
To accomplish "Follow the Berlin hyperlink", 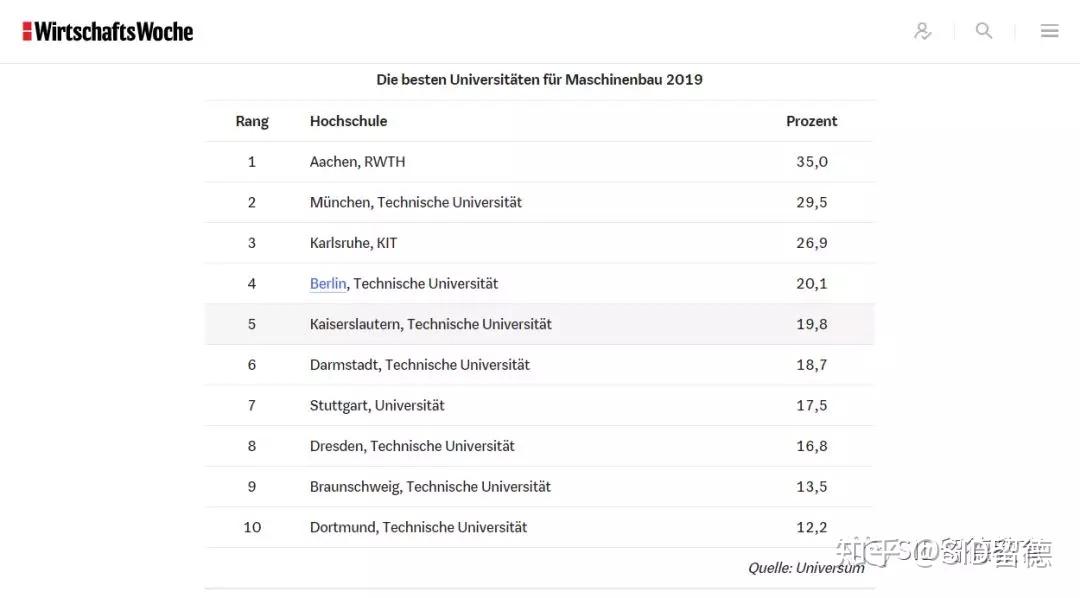I will click(x=328, y=284).
